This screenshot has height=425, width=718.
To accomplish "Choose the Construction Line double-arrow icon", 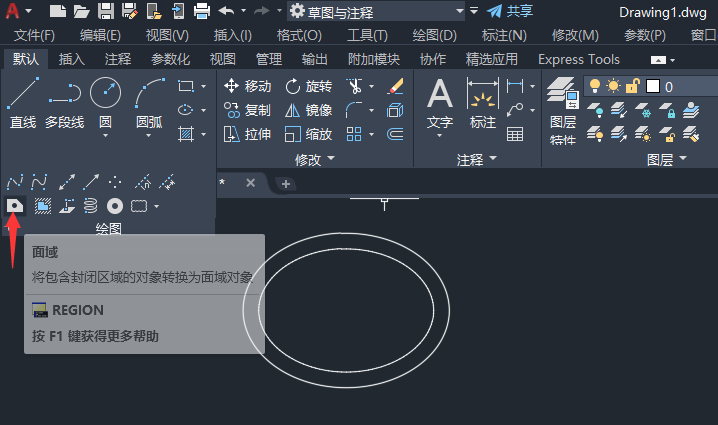I will click(x=67, y=182).
